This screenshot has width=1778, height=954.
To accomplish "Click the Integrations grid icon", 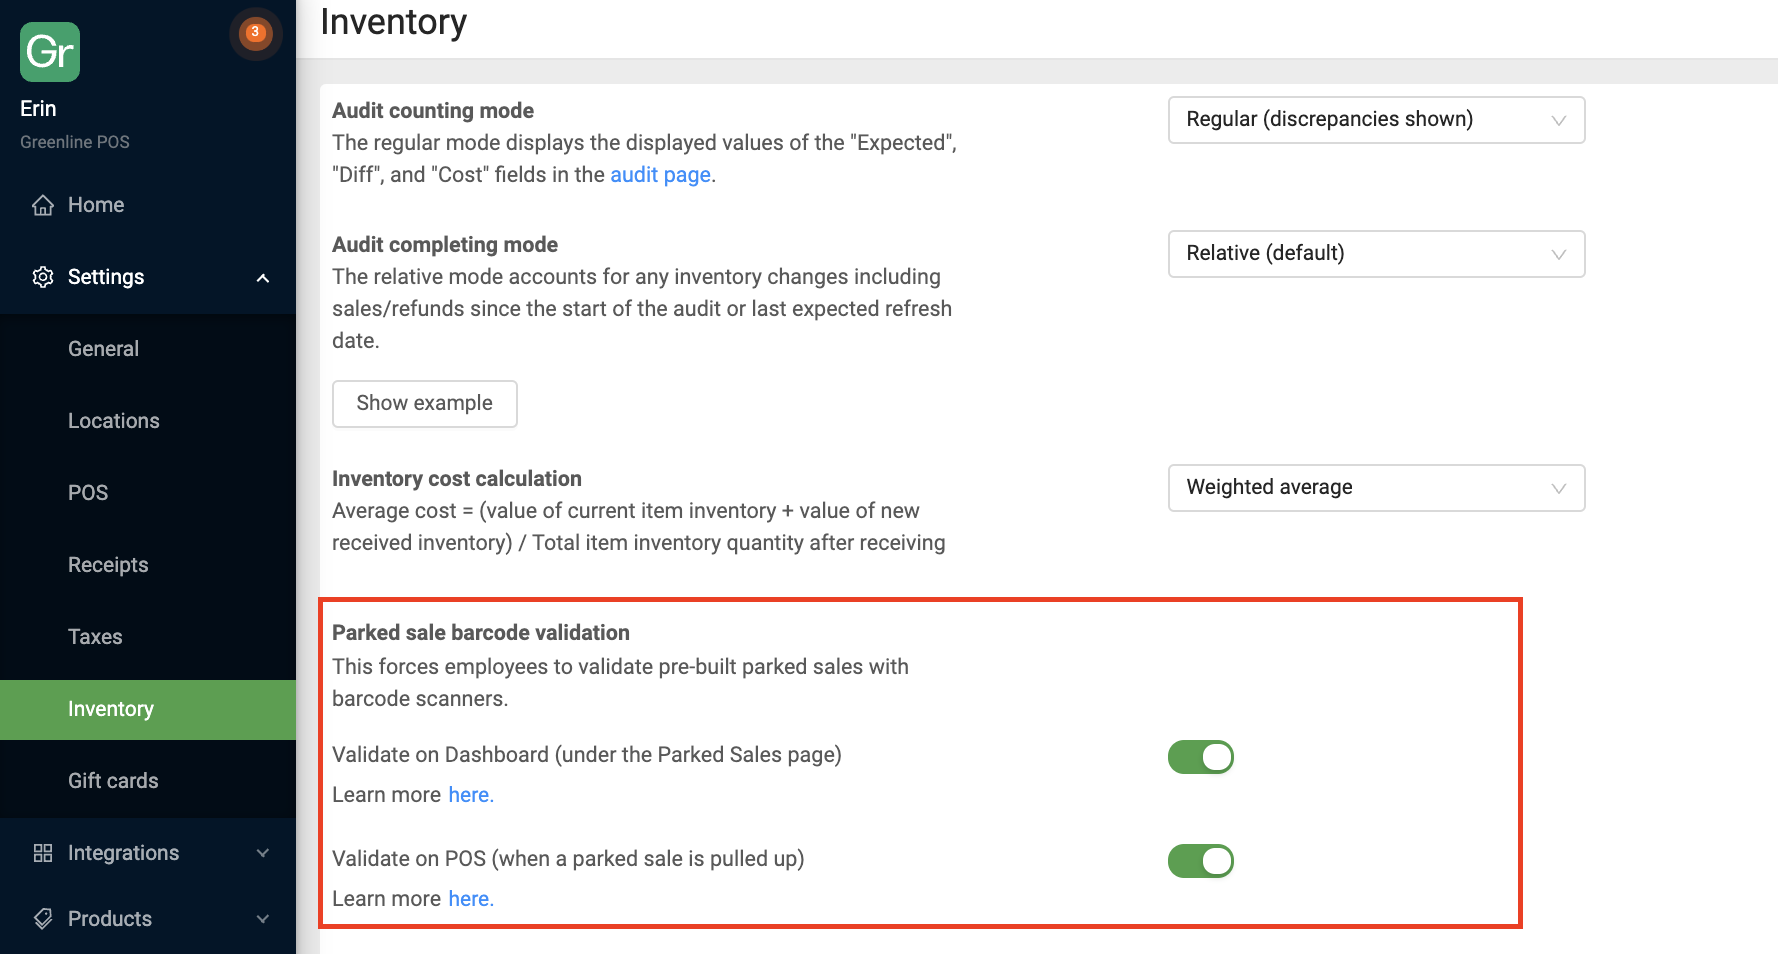I will point(43,853).
